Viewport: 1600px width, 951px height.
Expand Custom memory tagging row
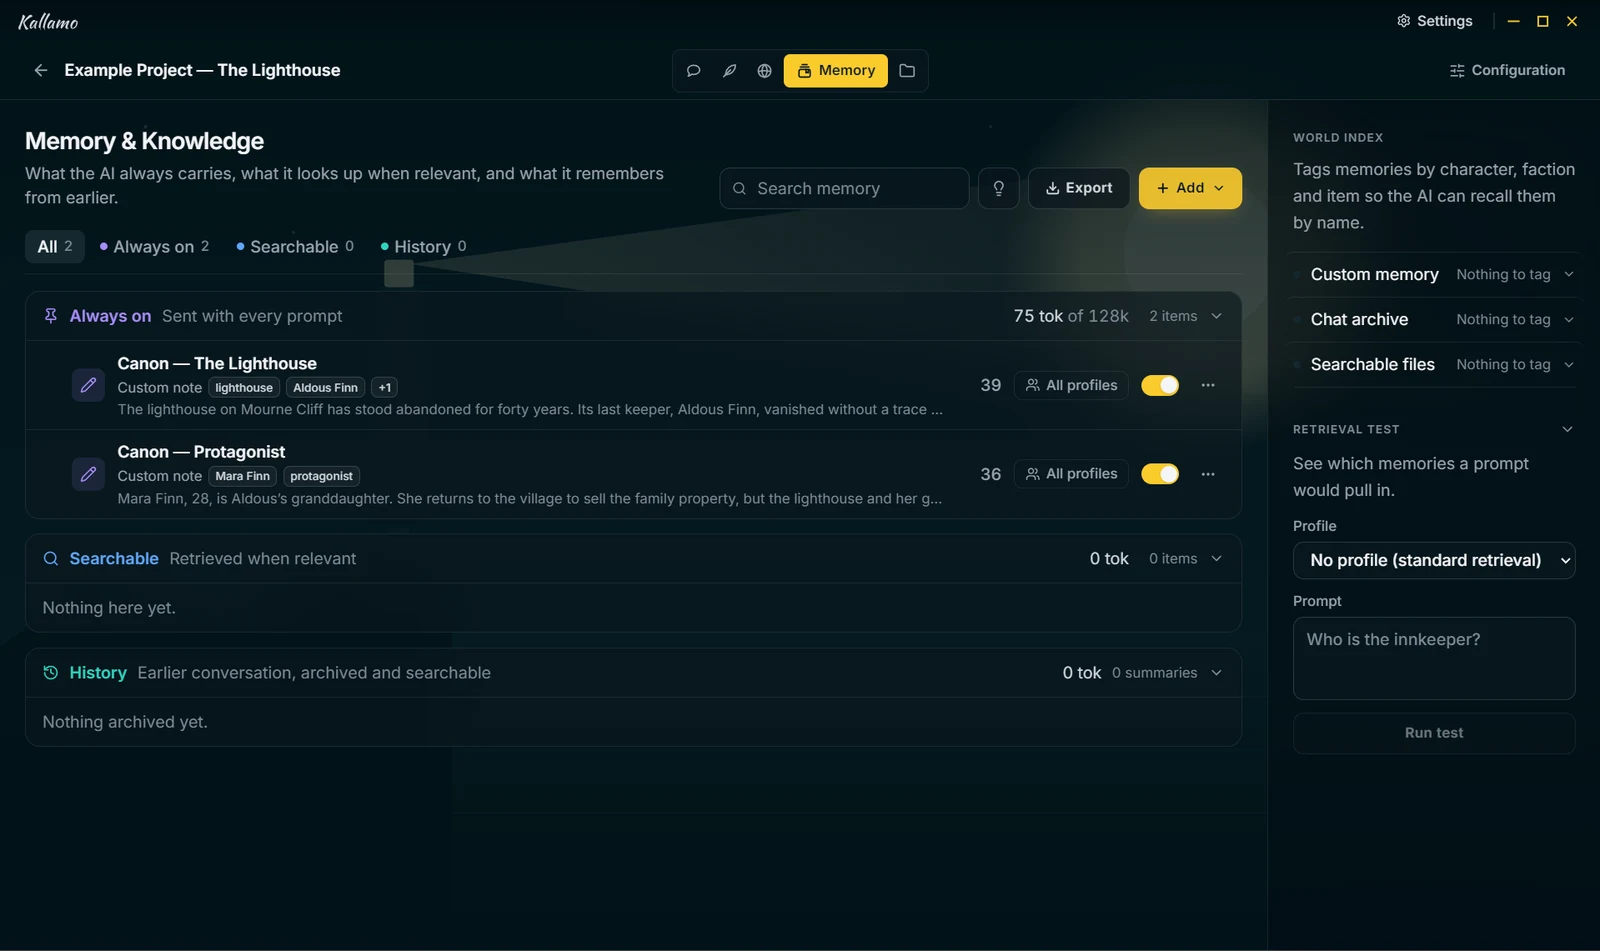[1435, 274]
